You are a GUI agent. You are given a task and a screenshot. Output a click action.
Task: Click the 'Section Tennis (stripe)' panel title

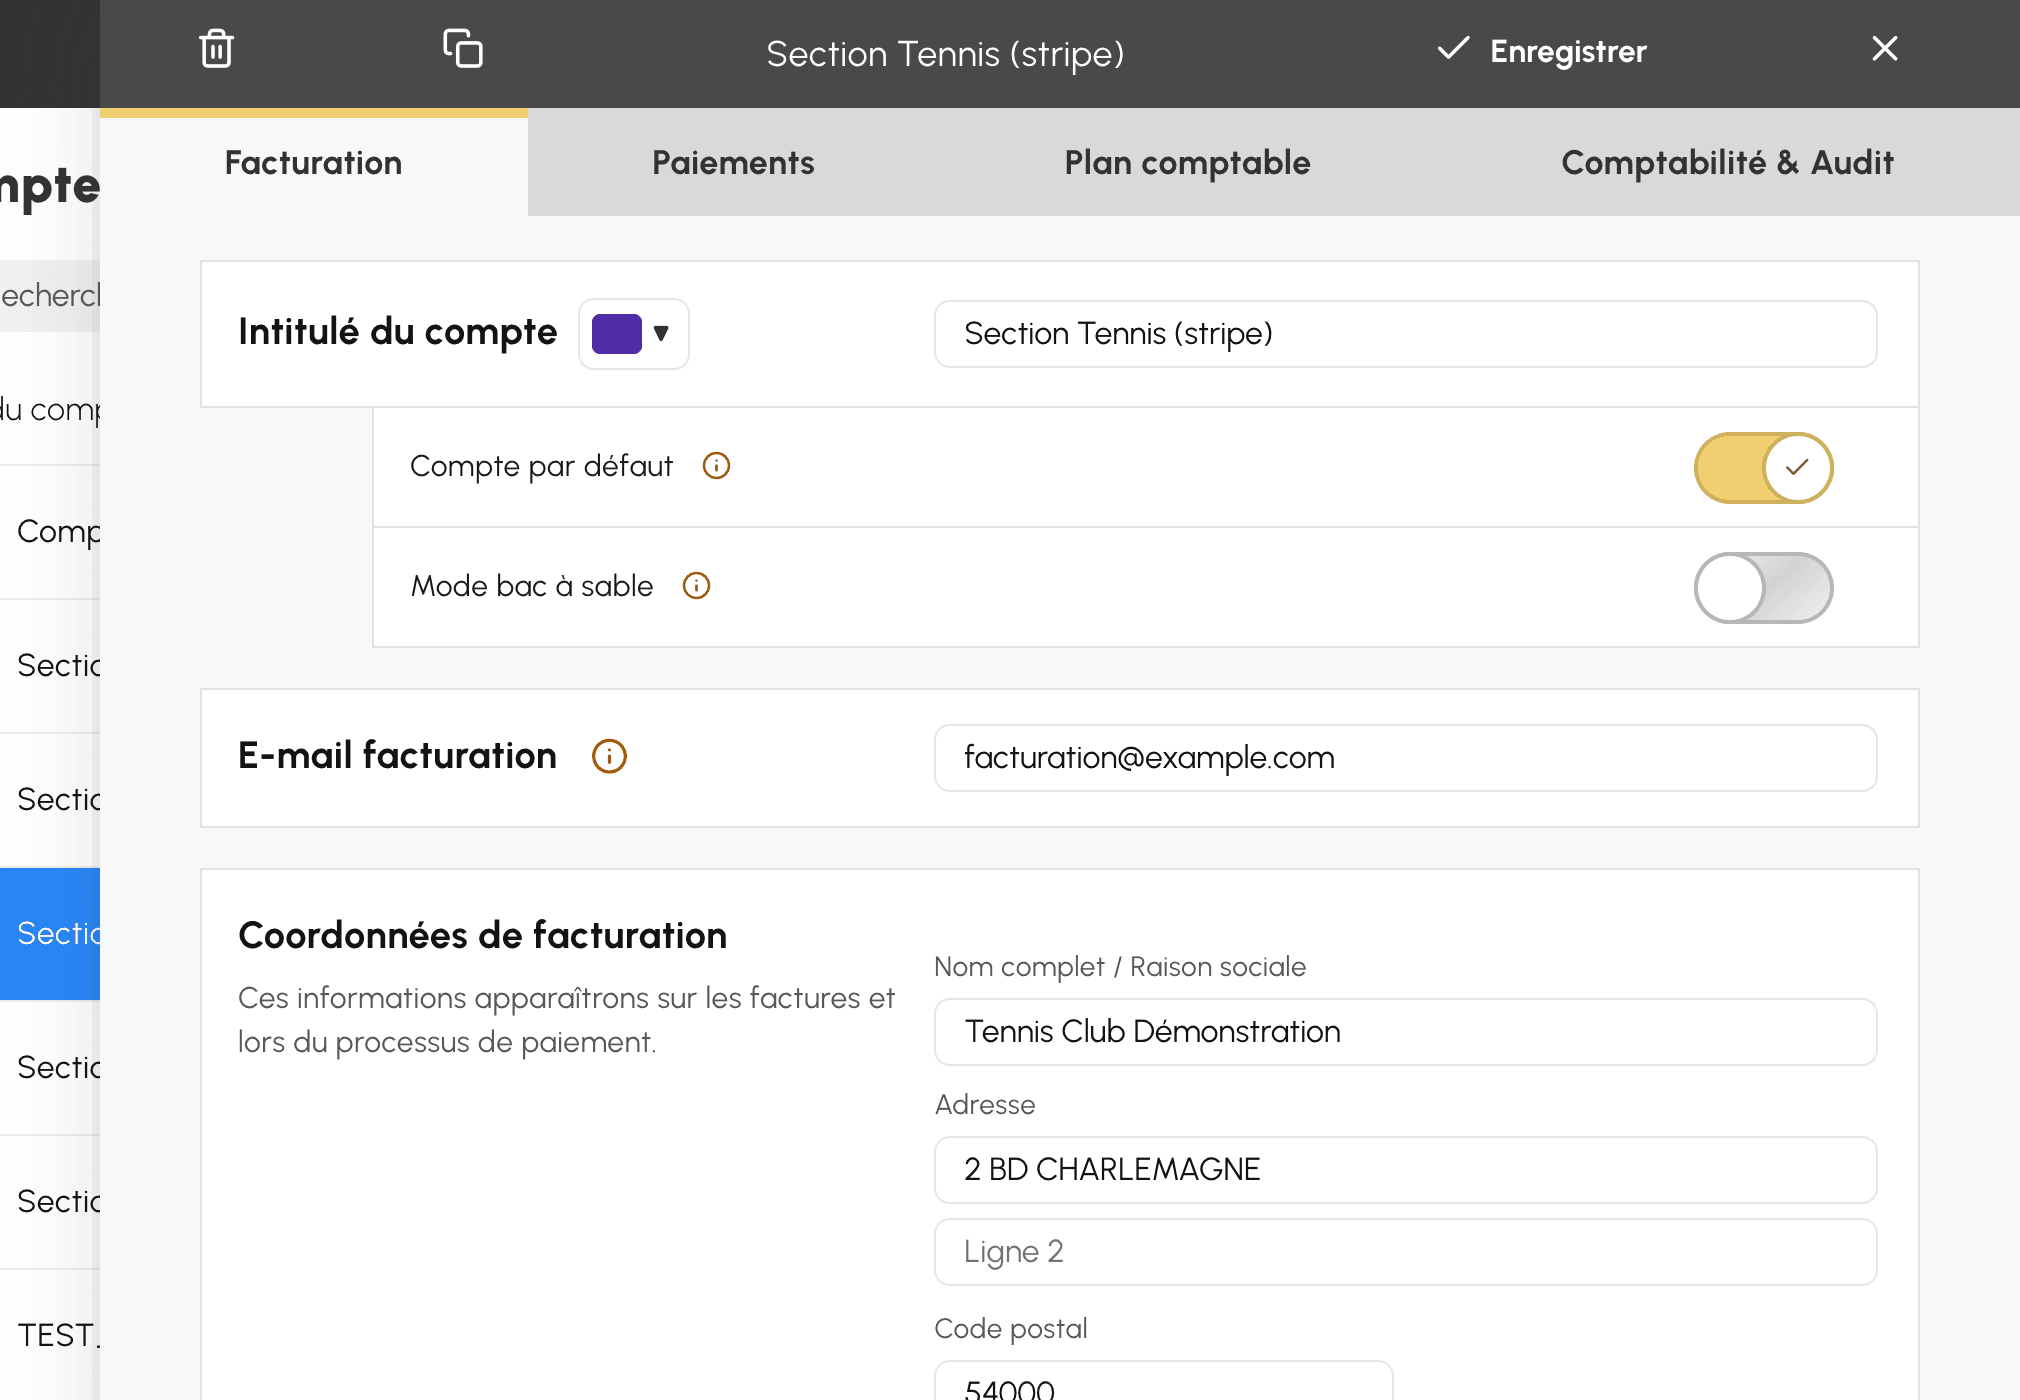pyautogui.click(x=945, y=54)
